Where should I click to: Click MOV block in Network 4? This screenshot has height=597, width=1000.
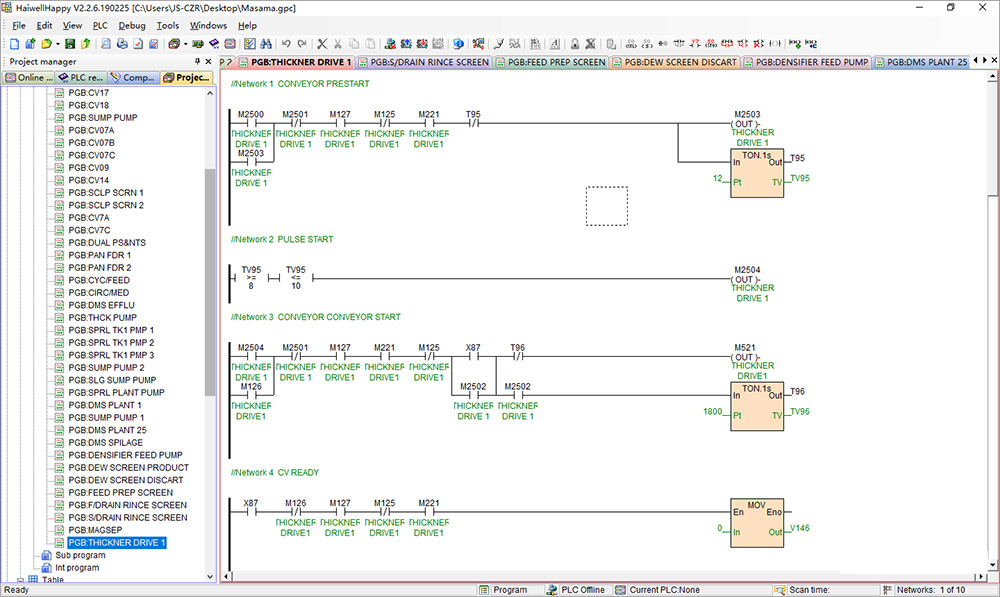(x=757, y=523)
